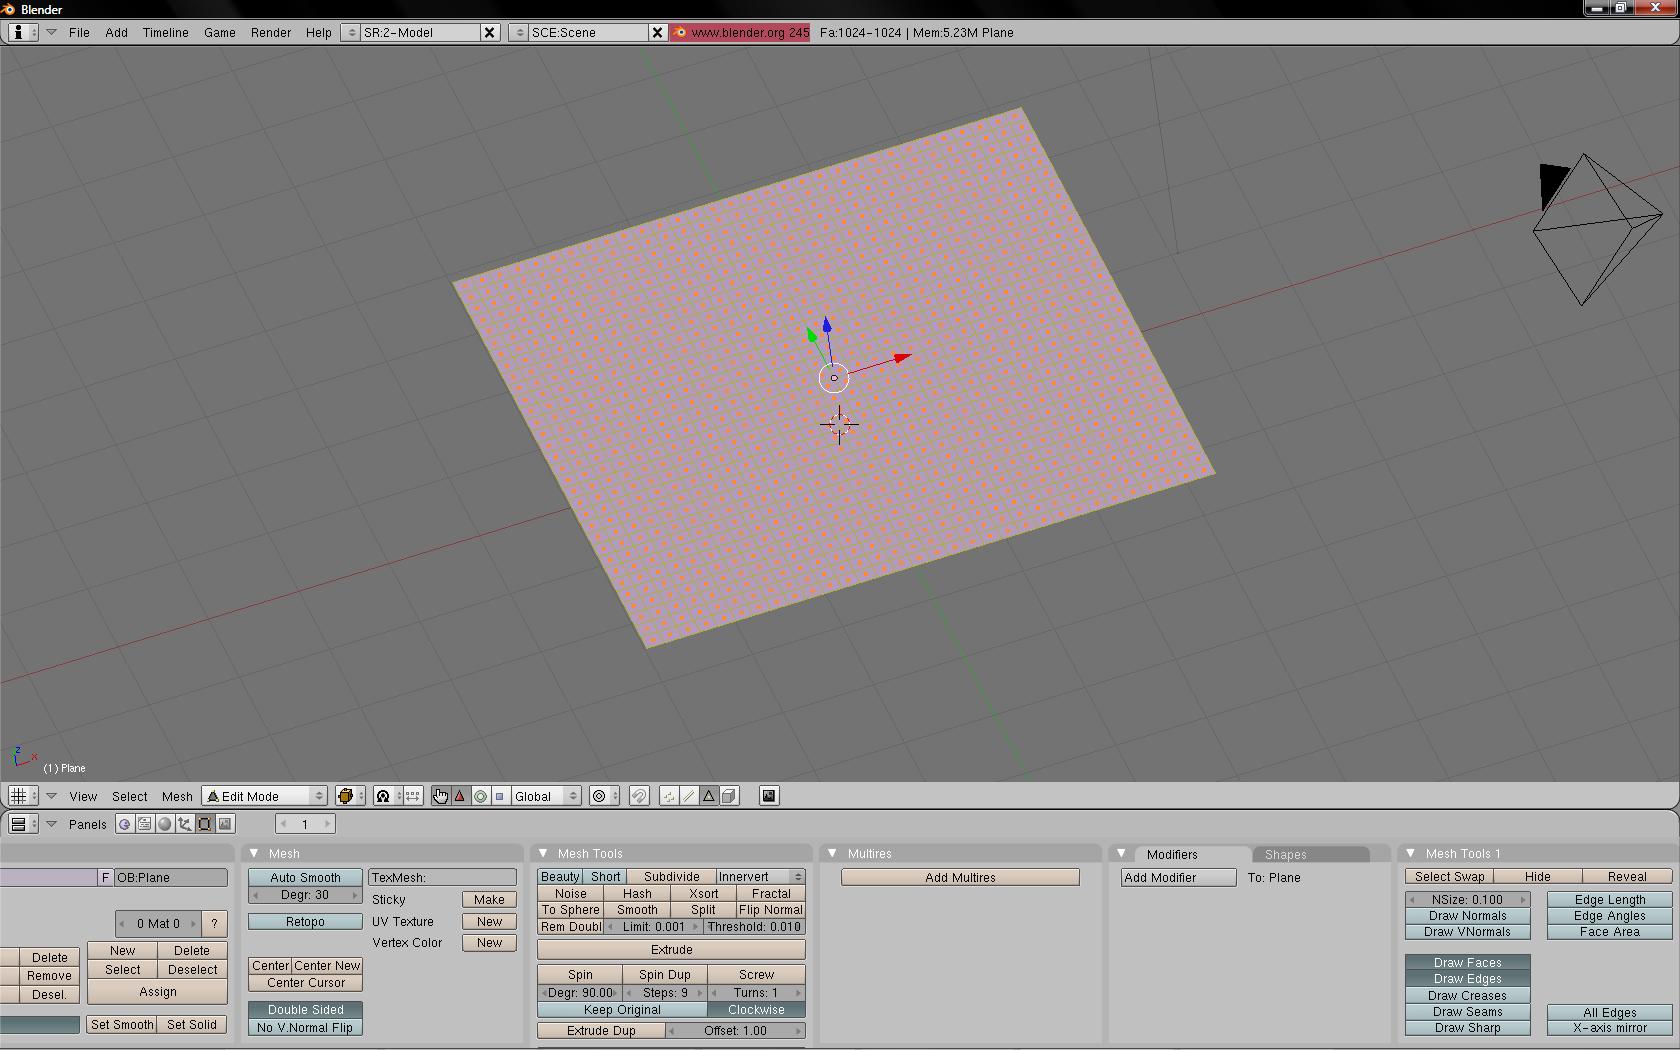
Task: Enable Draw Normals in Mesh Tools 1
Action: 1467,916
